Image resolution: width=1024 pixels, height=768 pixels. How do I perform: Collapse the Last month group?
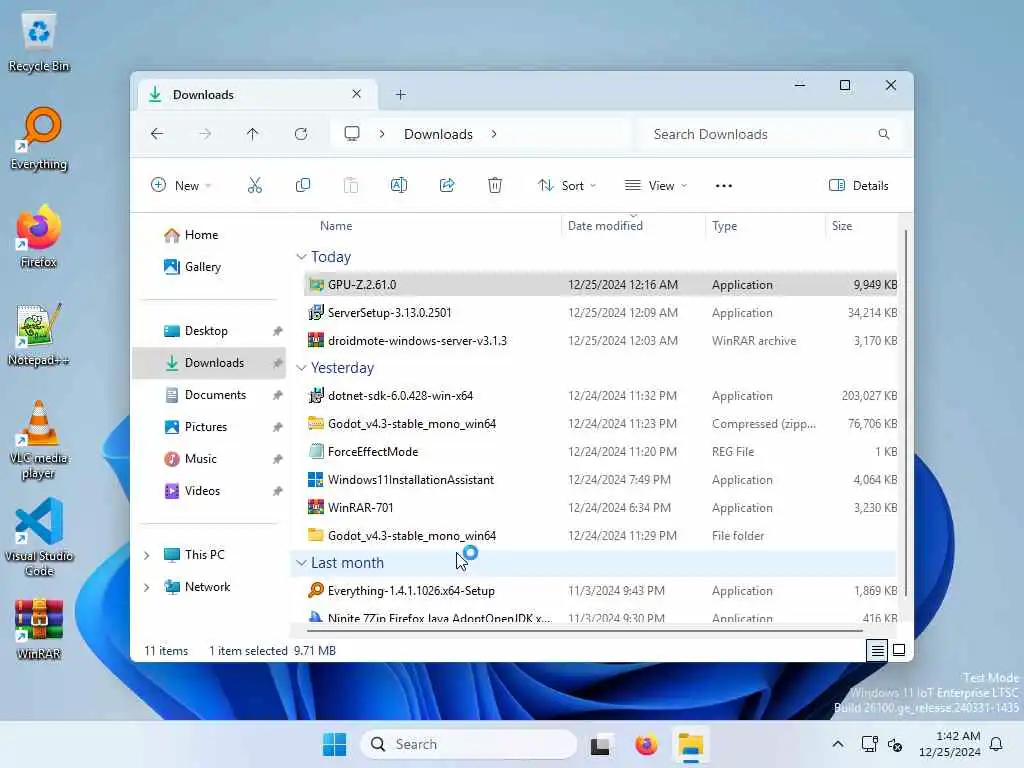pyautogui.click(x=301, y=562)
